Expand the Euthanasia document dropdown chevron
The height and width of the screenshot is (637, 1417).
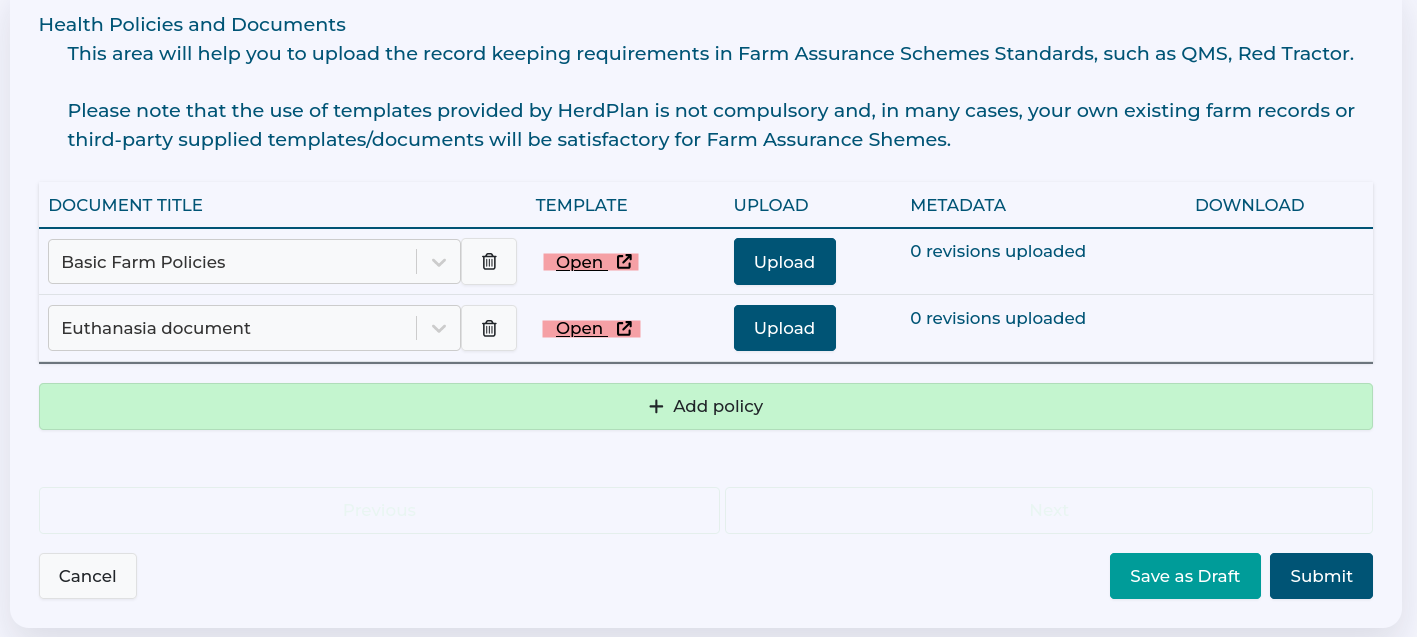click(x=438, y=328)
